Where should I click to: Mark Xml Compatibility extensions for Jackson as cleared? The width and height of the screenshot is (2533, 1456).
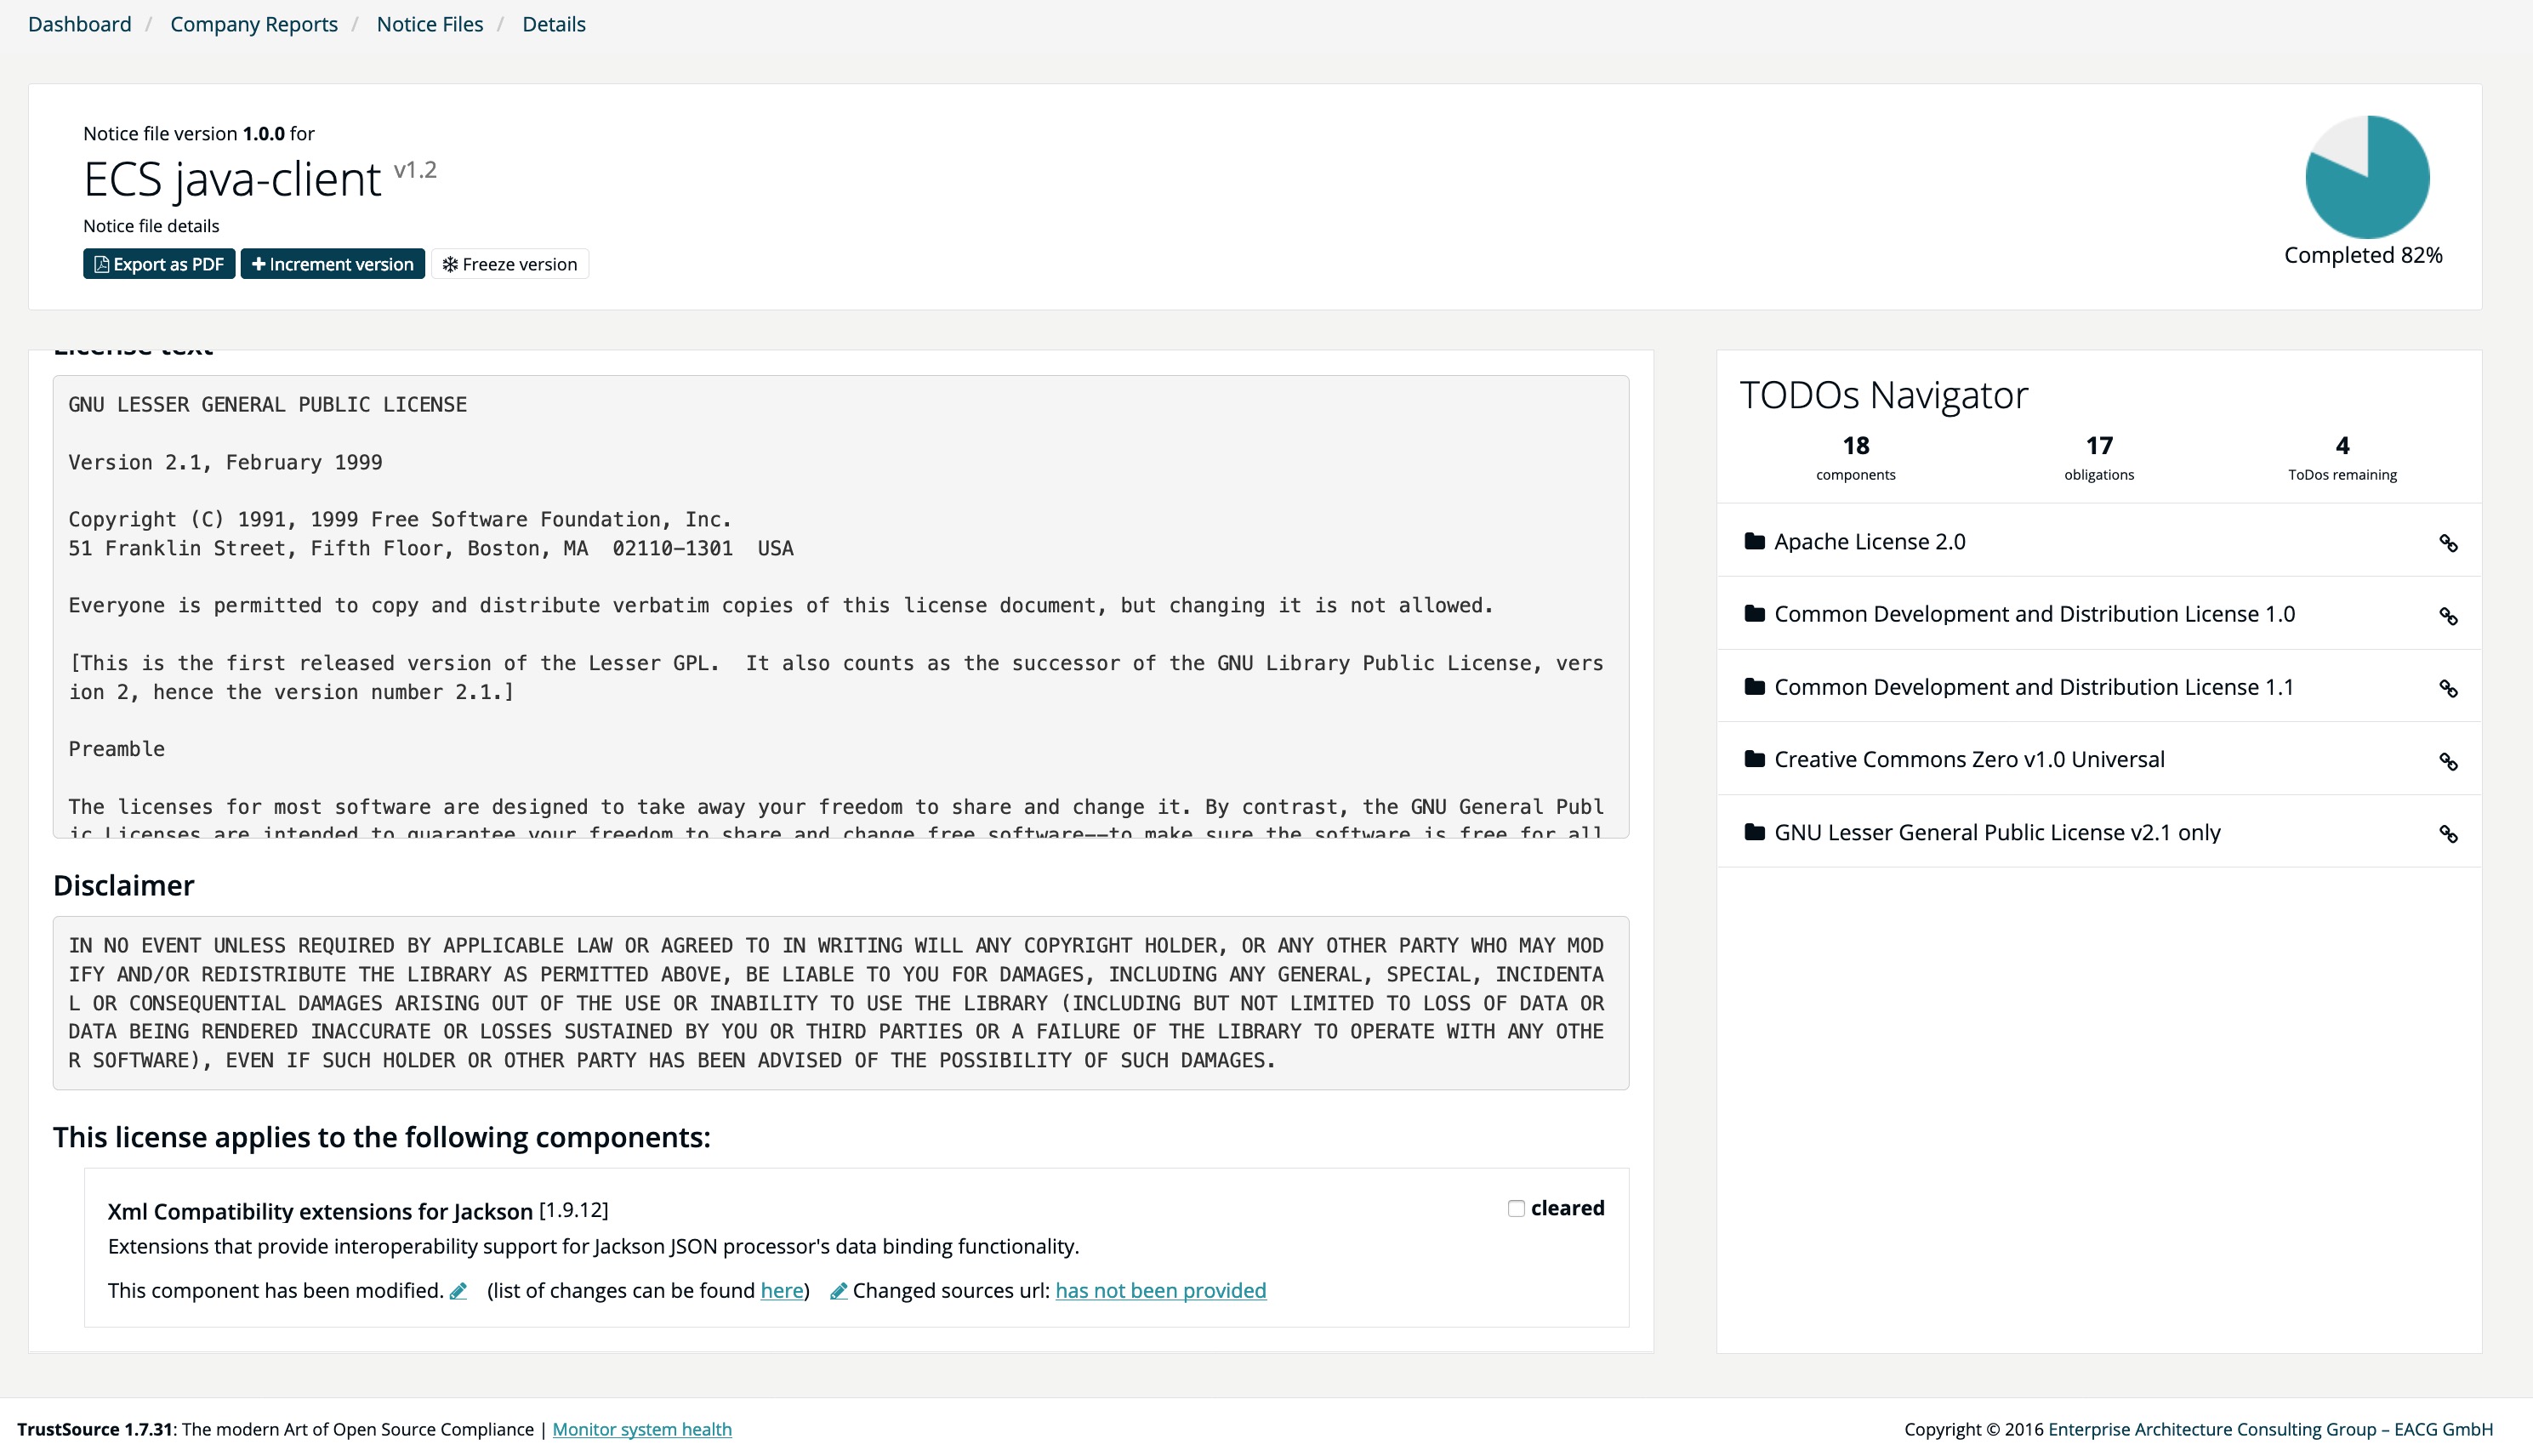[1516, 1208]
